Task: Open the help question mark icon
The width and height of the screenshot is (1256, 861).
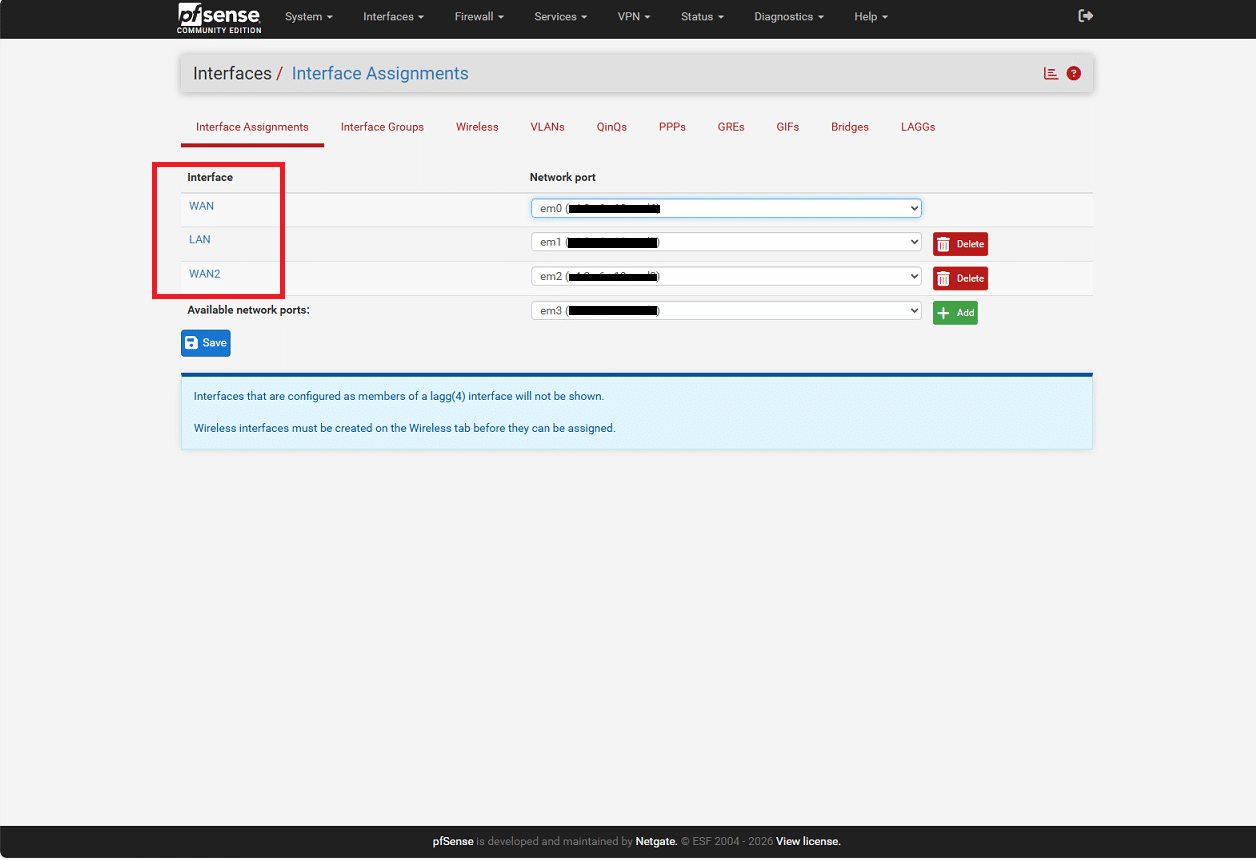Action: tap(1073, 74)
